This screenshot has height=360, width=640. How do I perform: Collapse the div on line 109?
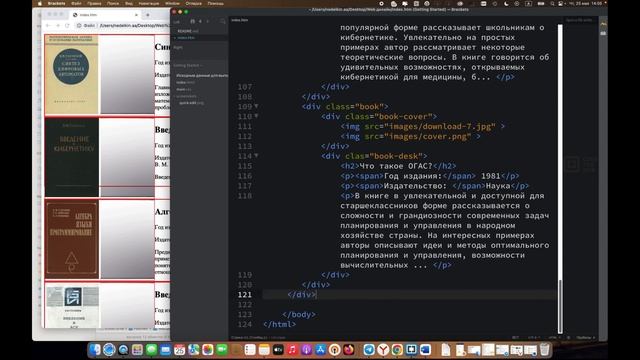click(x=256, y=106)
